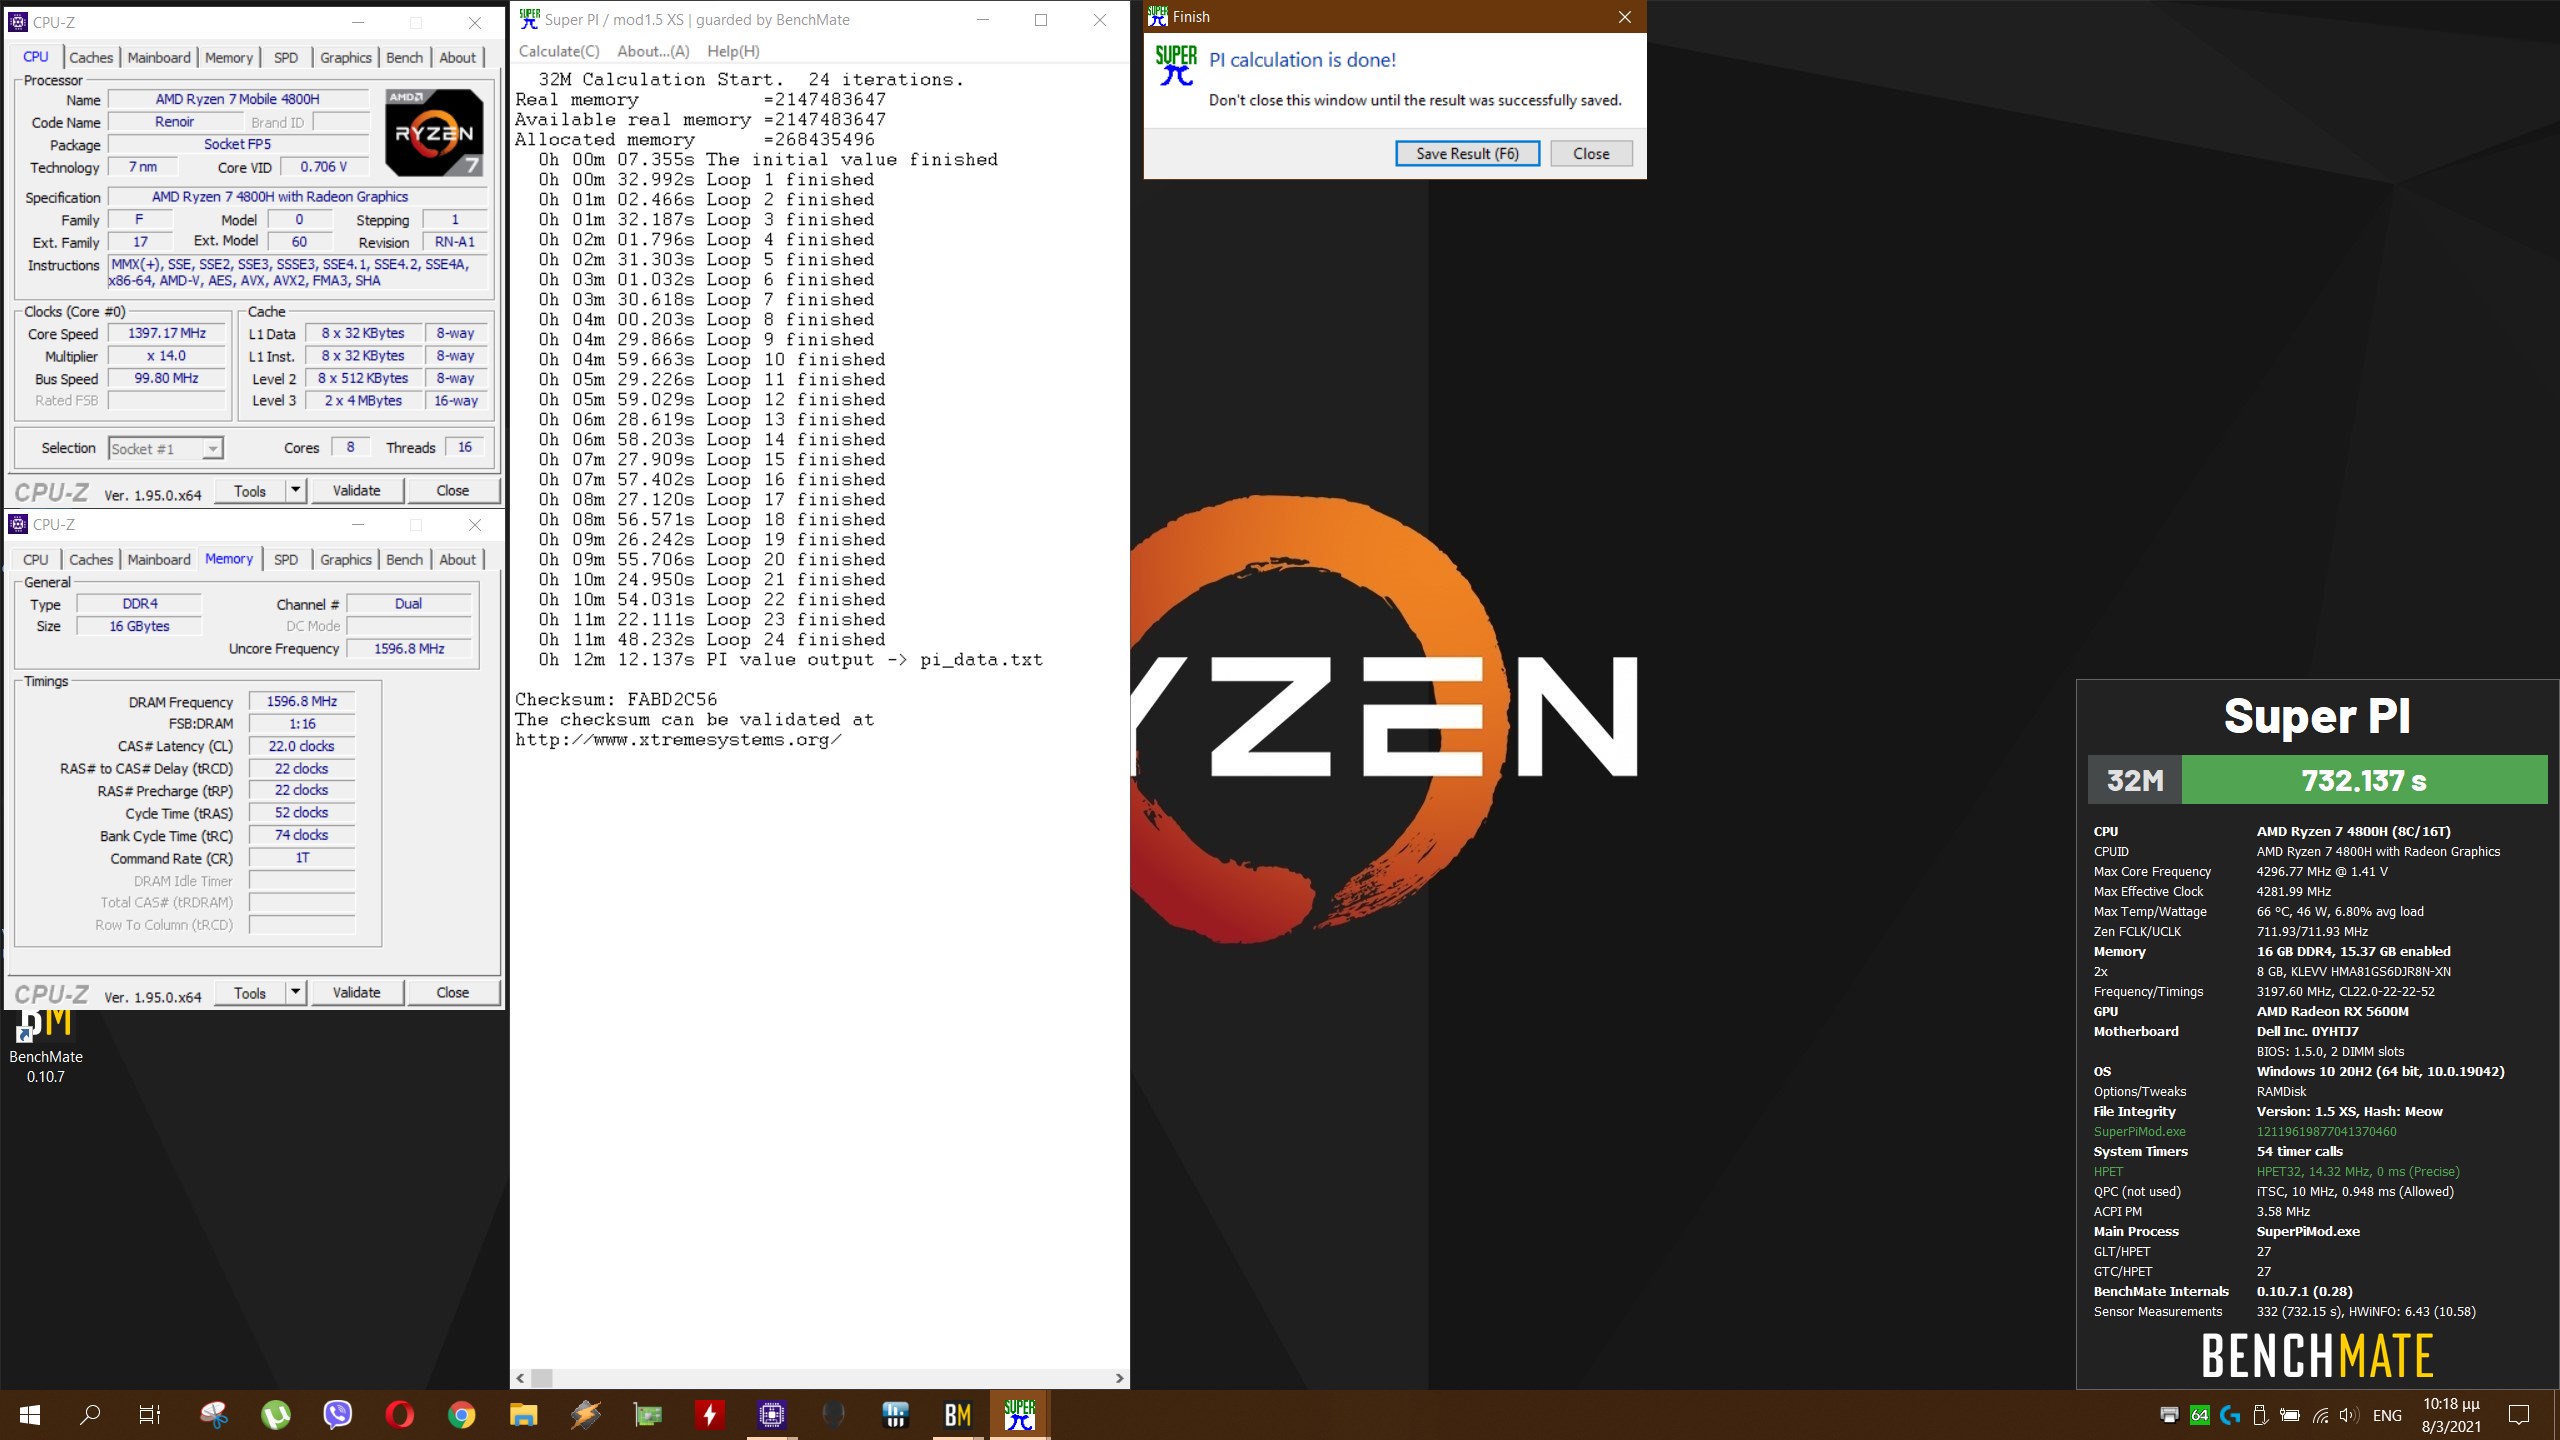This screenshot has height=1440, width=2560.
Task: Open the Socket #1 selection dropdown
Action: [x=165, y=449]
